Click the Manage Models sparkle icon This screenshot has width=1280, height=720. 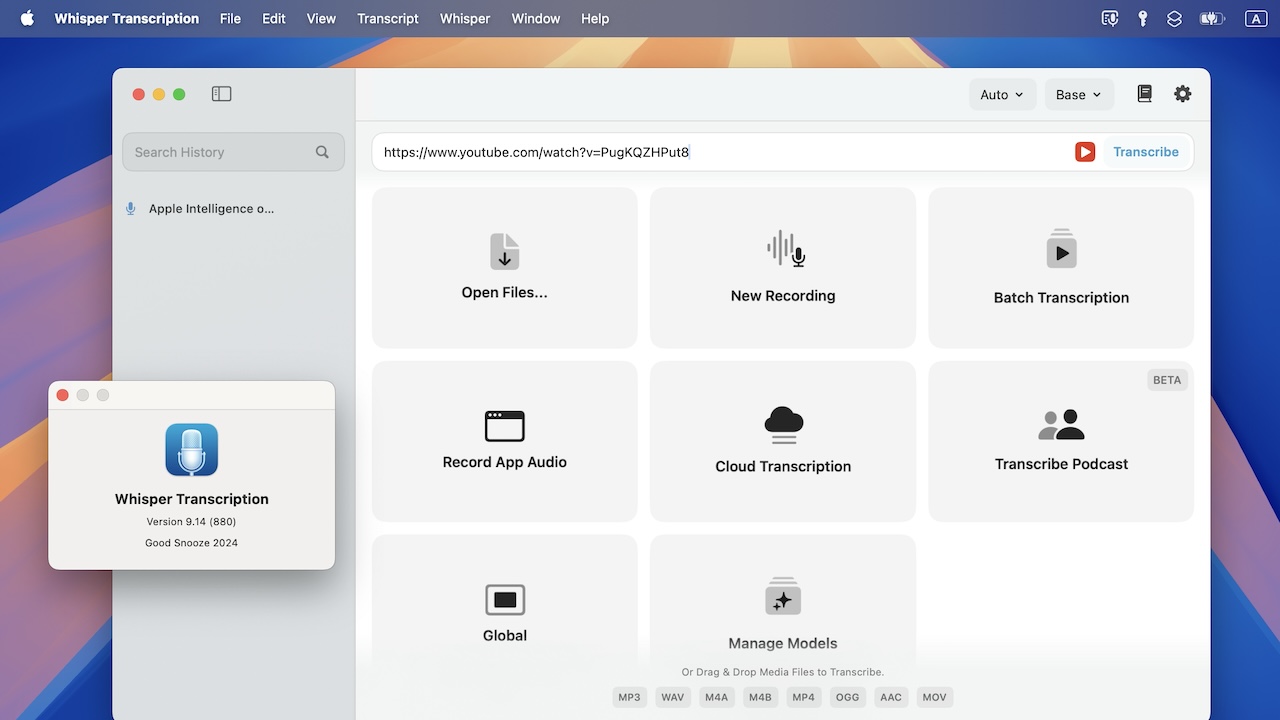click(x=783, y=596)
